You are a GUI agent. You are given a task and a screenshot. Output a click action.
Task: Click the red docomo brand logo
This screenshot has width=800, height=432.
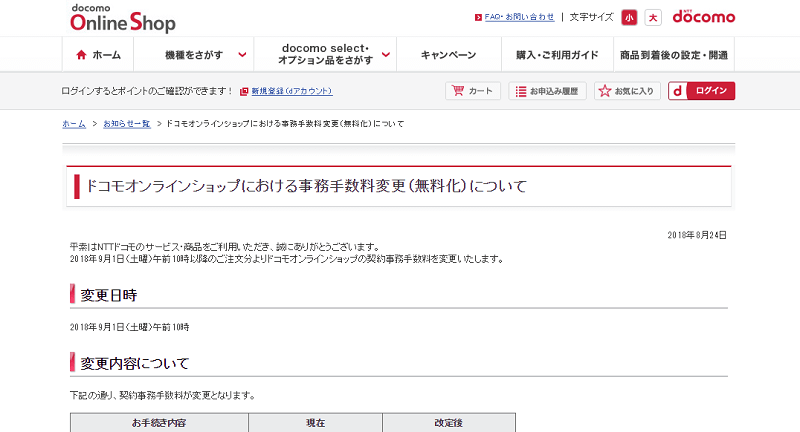704,16
